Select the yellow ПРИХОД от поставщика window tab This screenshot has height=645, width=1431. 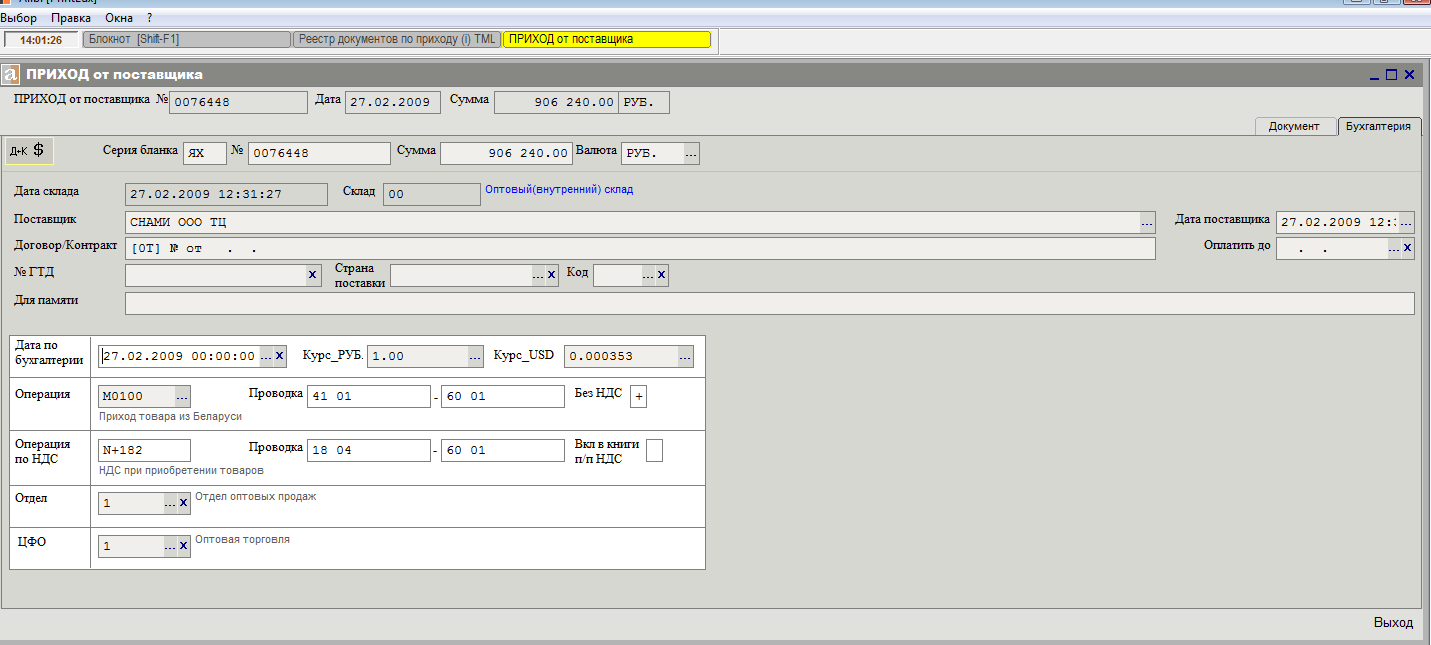point(606,39)
